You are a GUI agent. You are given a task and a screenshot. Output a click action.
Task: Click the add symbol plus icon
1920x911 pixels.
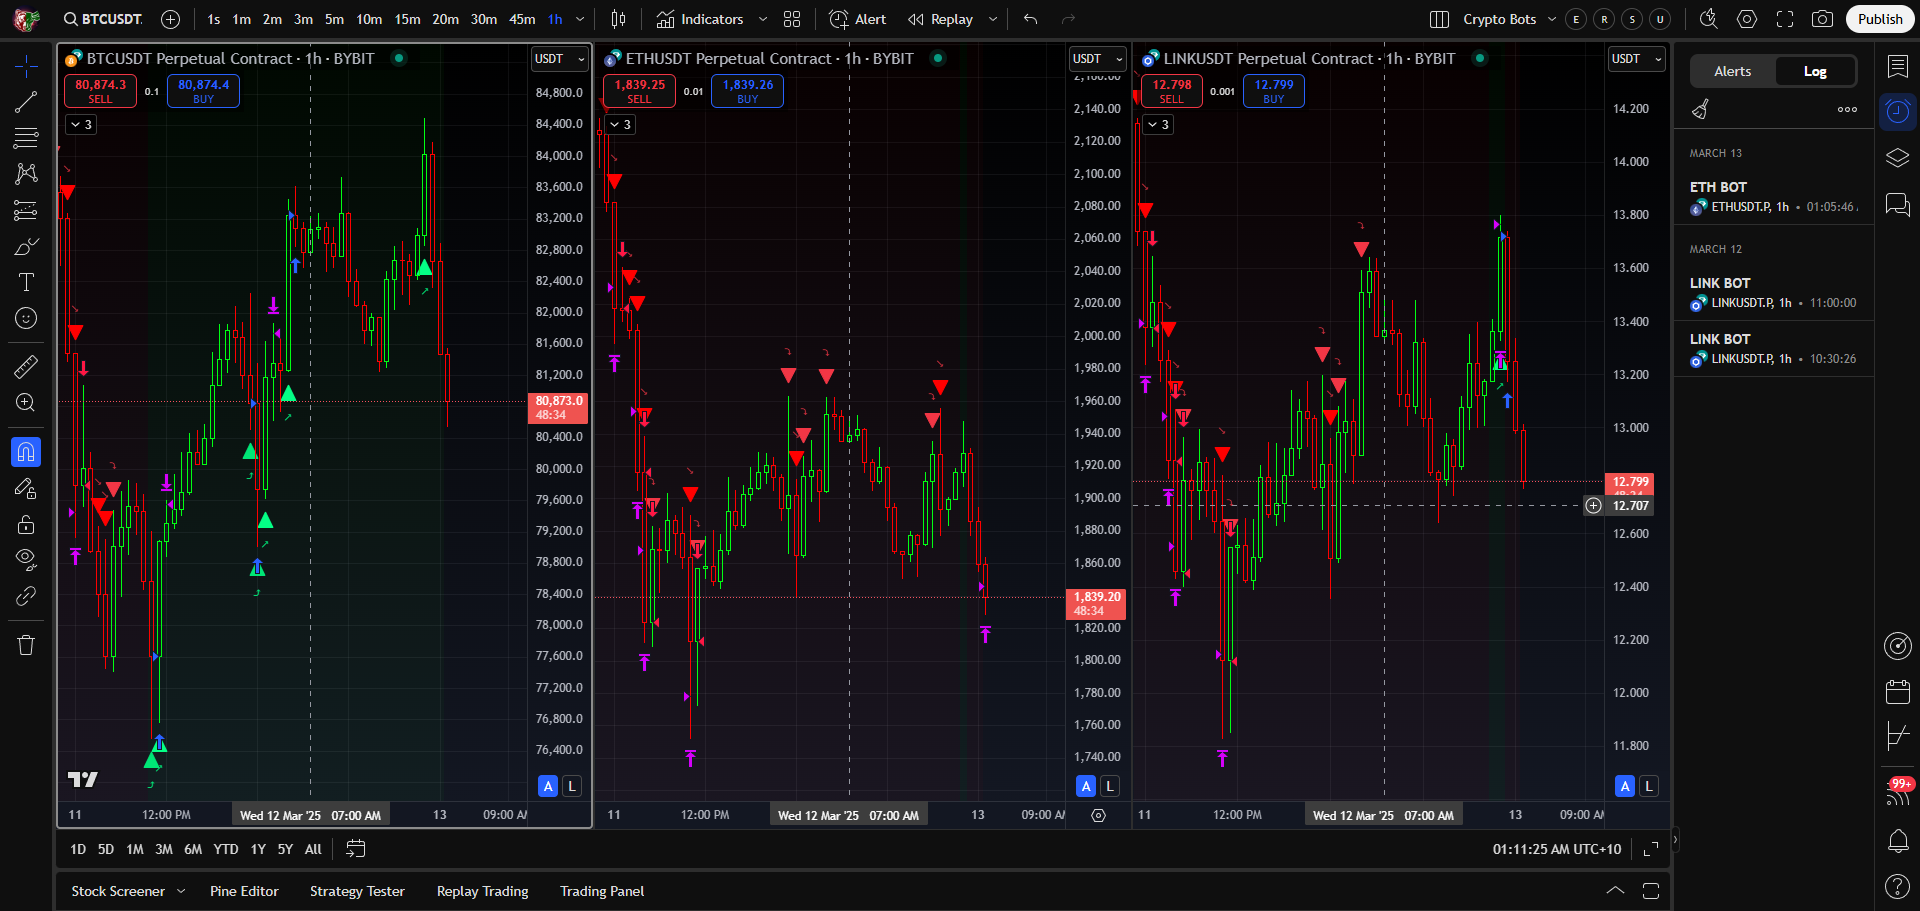click(170, 19)
